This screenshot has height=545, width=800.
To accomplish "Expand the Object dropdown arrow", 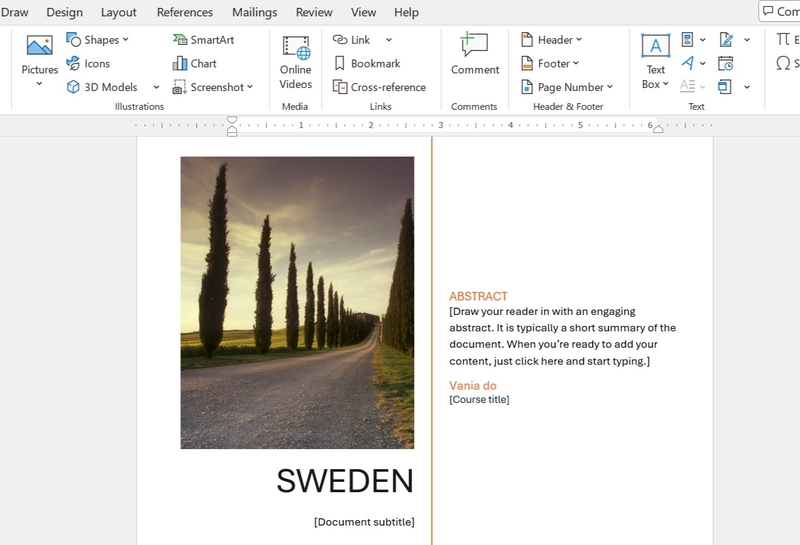I will pyautogui.click(x=747, y=87).
